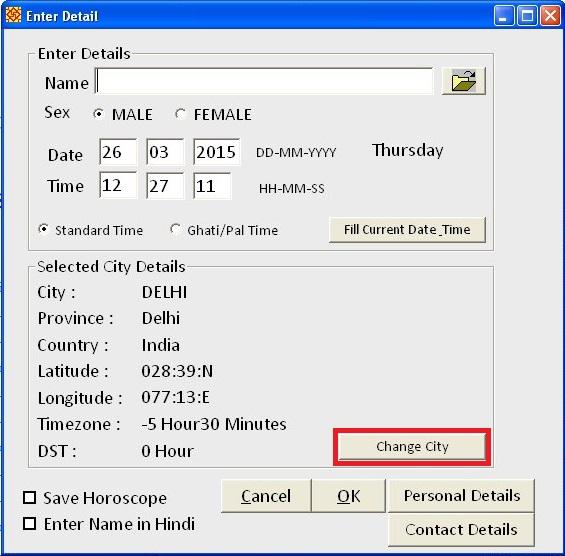Focus the hour field showing 12
This screenshot has width=565, height=556.
pos(118,186)
